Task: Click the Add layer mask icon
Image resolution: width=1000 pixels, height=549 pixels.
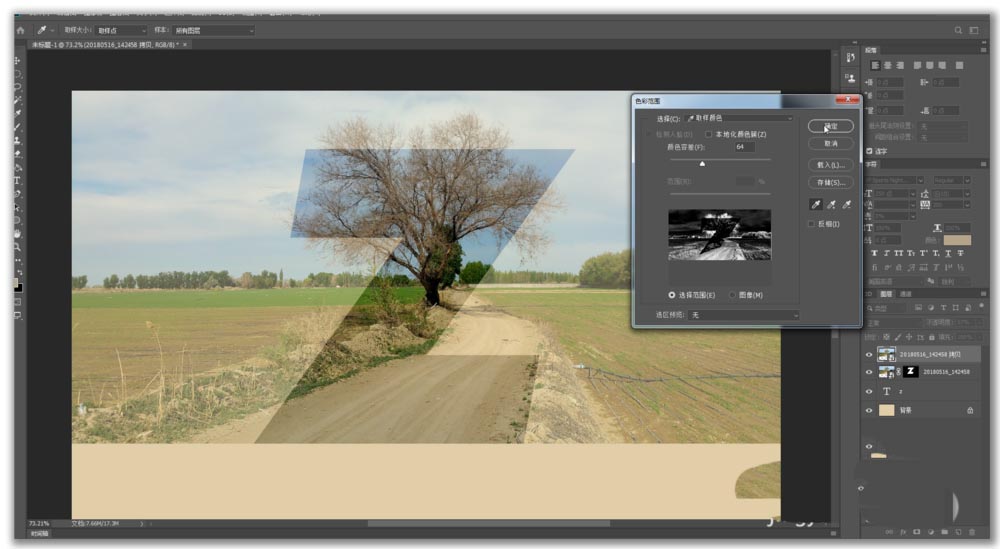Action: point(917,532)
